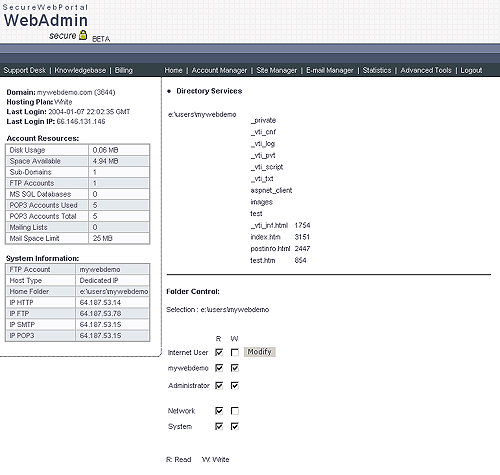The width and height of the screenshot is (500, 475).
Task: Open the Knowledgebase menu item
Action: click(x=80, y=70)
